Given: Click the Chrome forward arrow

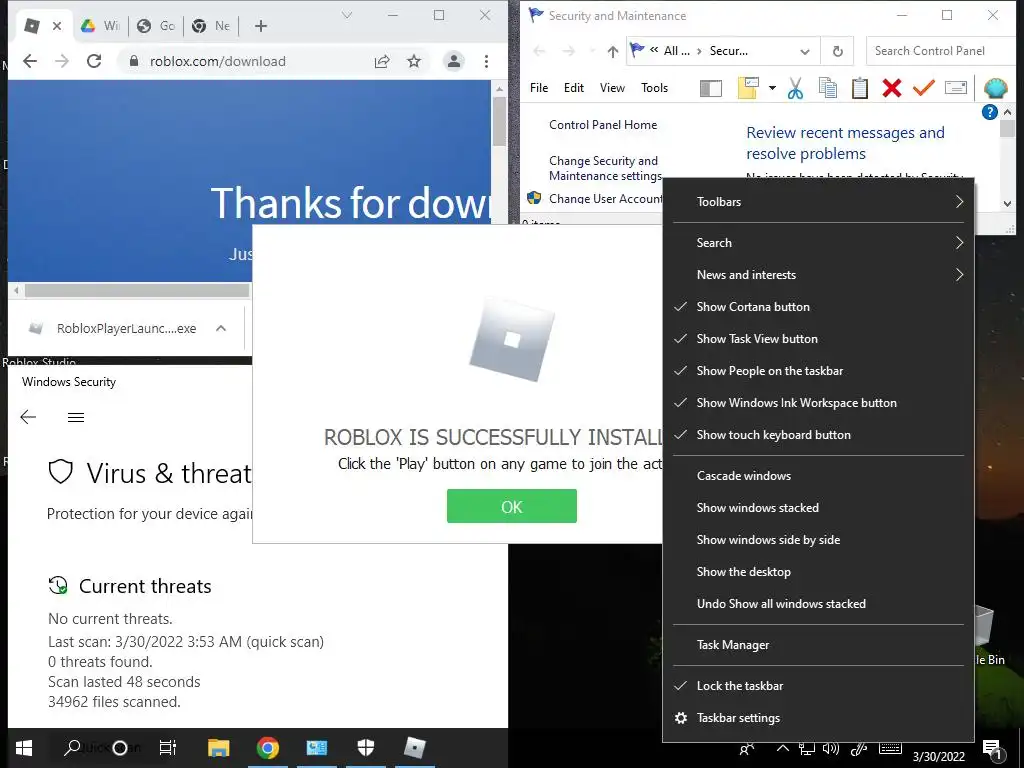Looking at the screenshot, I should coord(62,61).
